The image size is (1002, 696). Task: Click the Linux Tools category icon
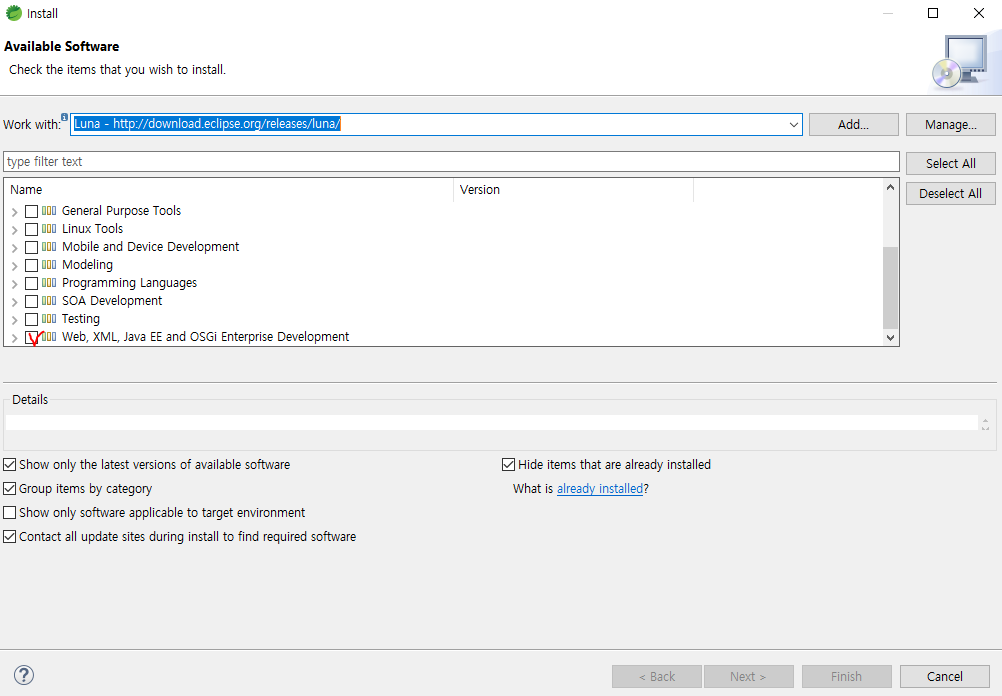coord(49,228)
